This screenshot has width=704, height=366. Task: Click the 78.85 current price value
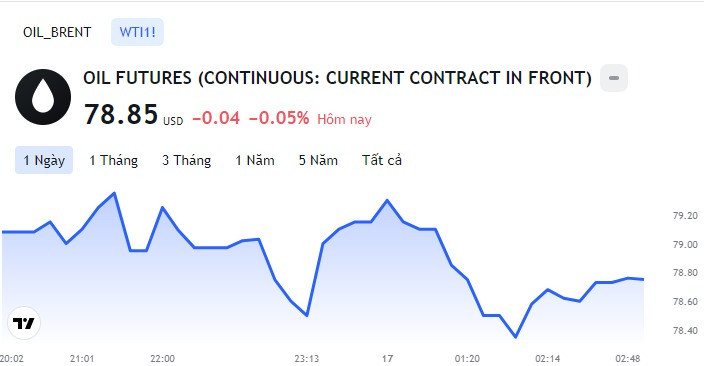click(x=121, y=114)
